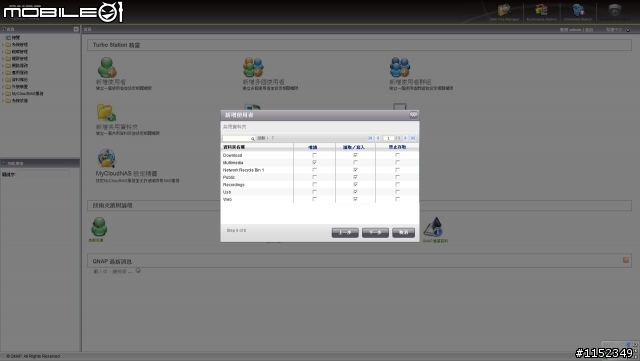Image resolution: width=640 pixels, height=361 pixels.
Task: Click the 登出 logout link
Action: coord(589,30)
